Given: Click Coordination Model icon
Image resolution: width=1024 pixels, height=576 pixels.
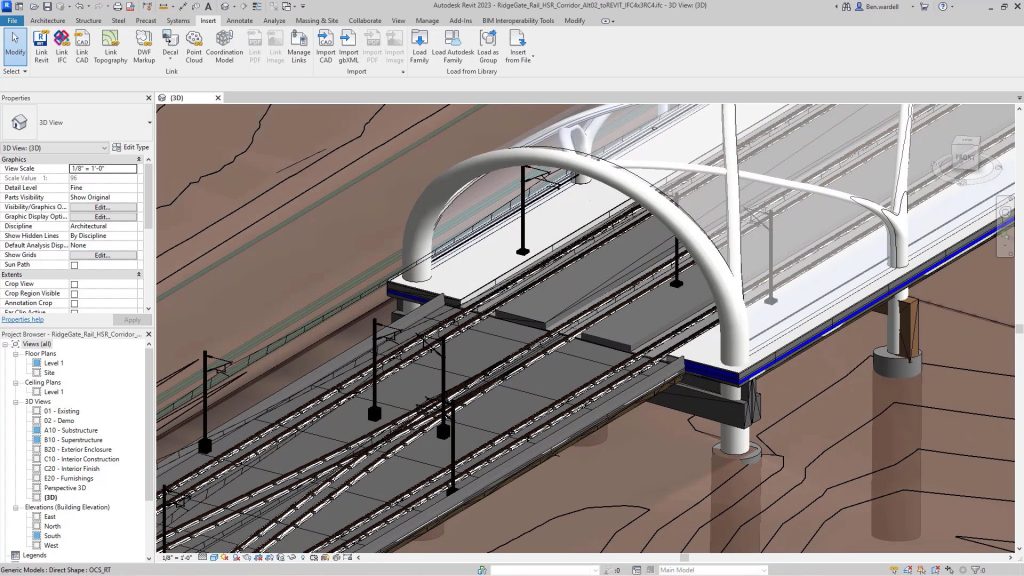Looking at the screenshot, I should [x=224, y=46].
